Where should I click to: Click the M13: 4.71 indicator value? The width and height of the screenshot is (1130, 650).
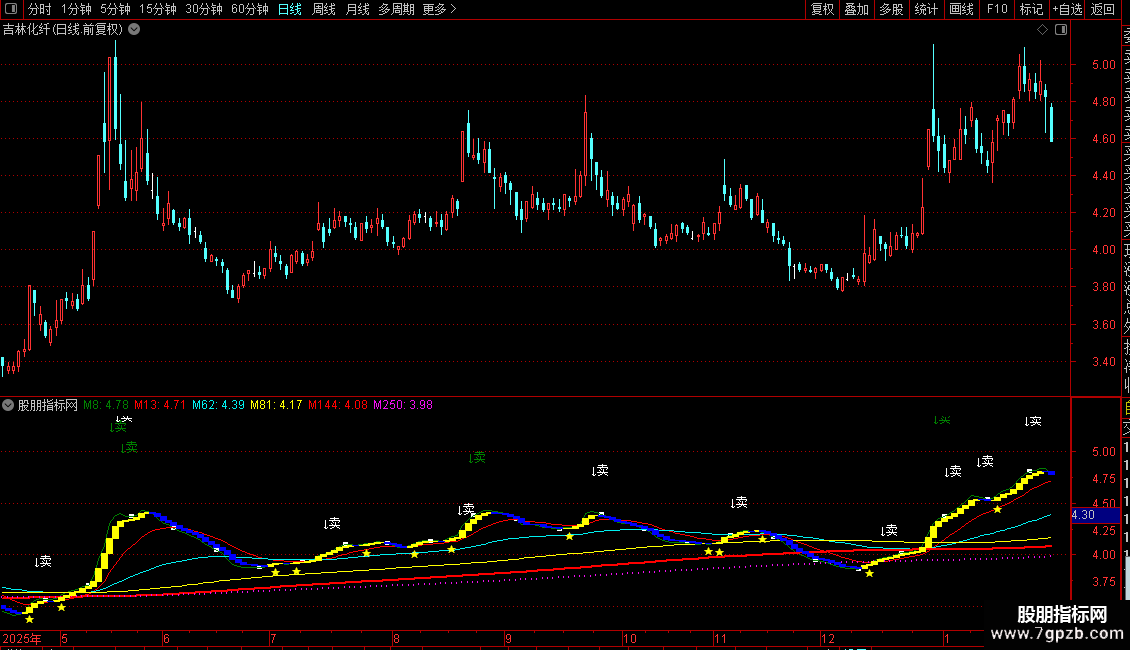point(160,405)
